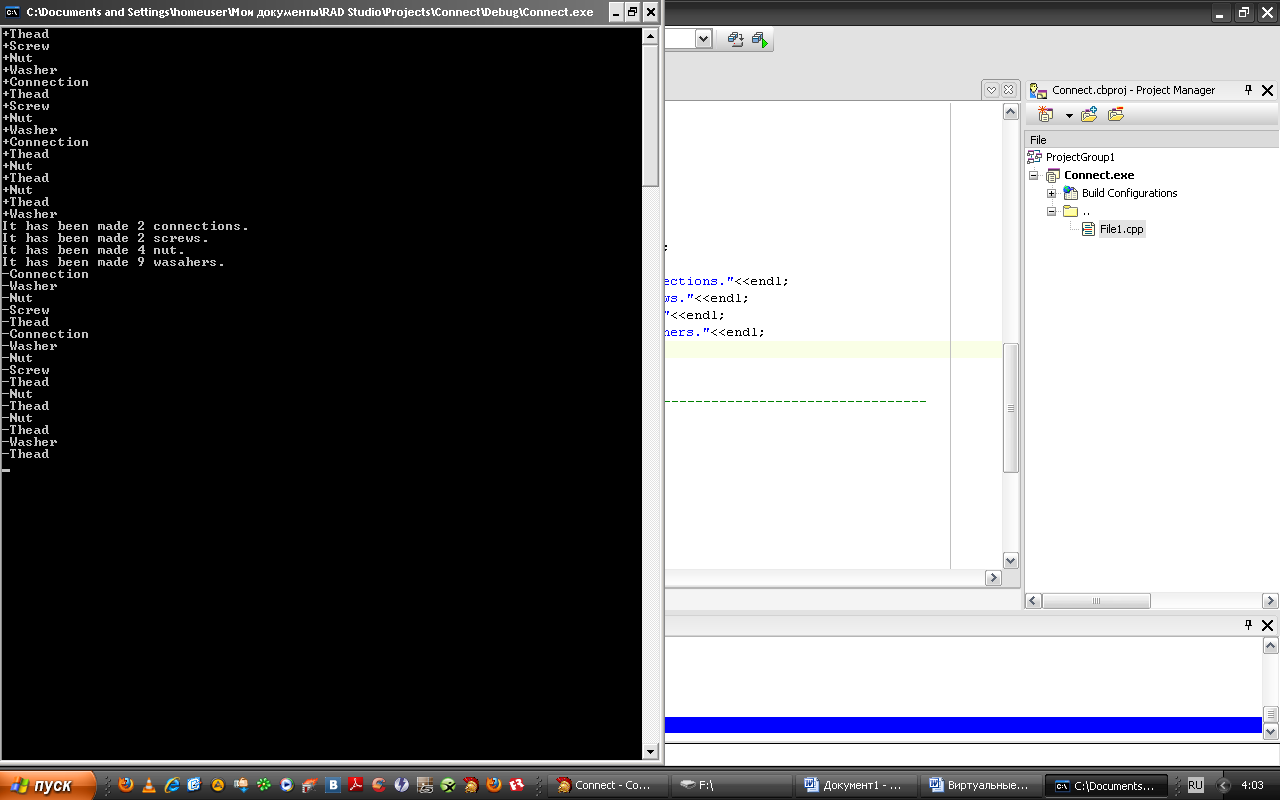The image size is (1280, 800).
Task: Open Adobe Reader from quick launch
Action: click(x=356, y=785)
